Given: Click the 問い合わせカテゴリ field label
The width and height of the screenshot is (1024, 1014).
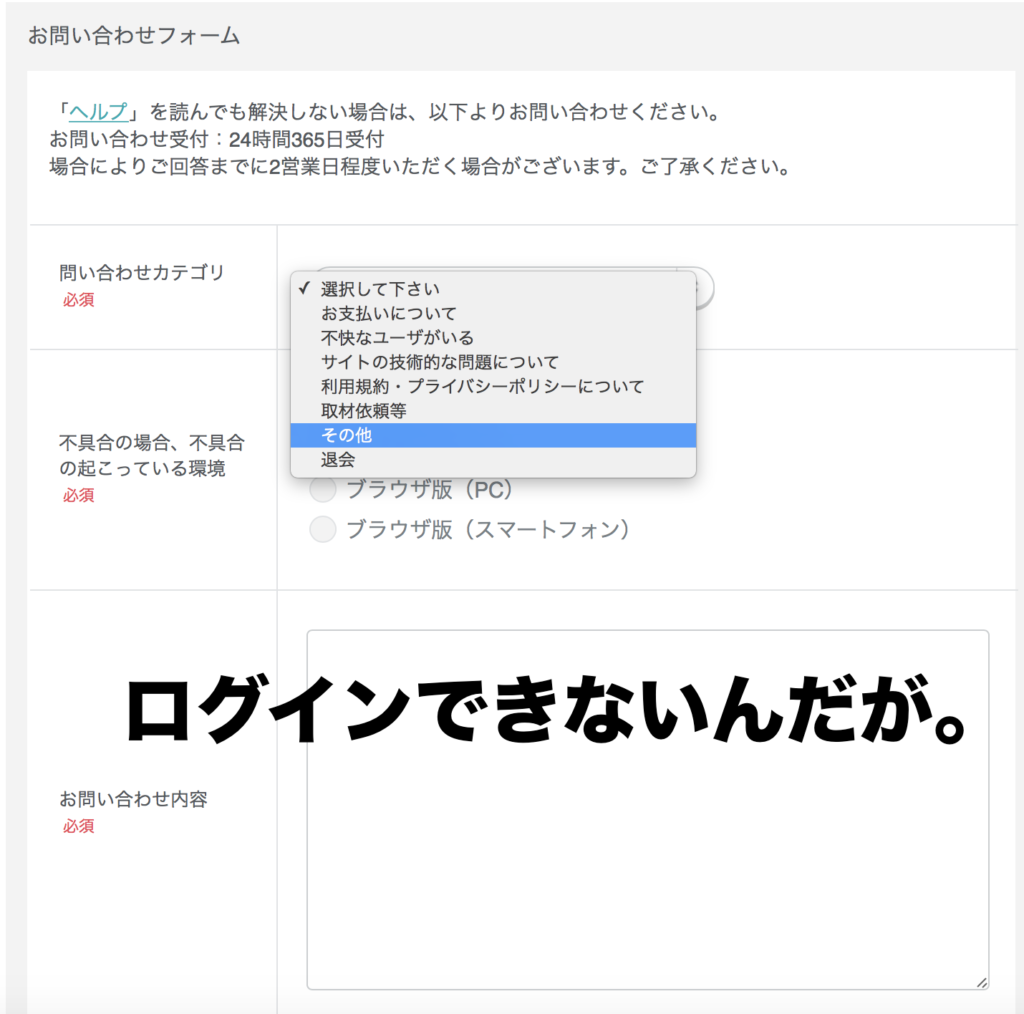Looking at the screenshot, I should click(142, 272).
